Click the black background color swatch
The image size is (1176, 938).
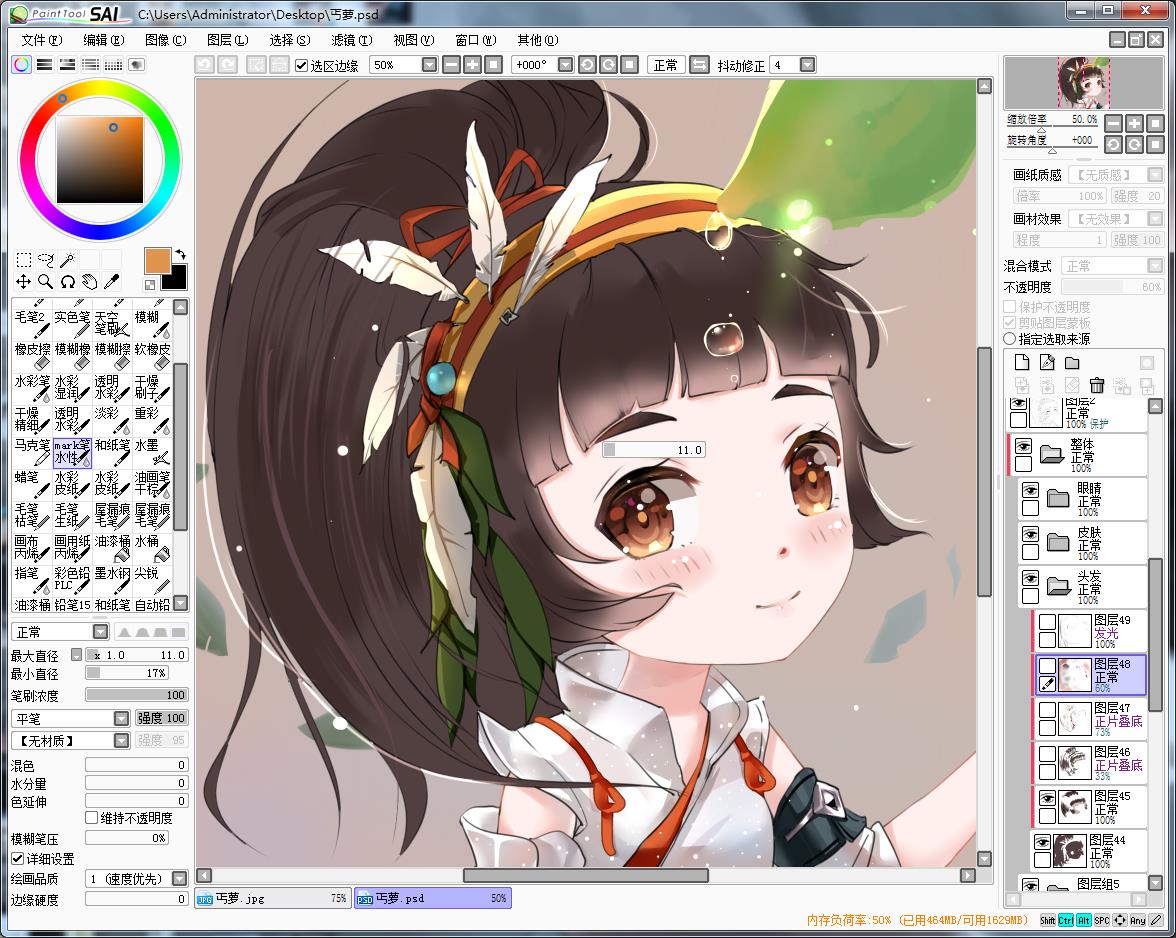(x=177, y=280)
